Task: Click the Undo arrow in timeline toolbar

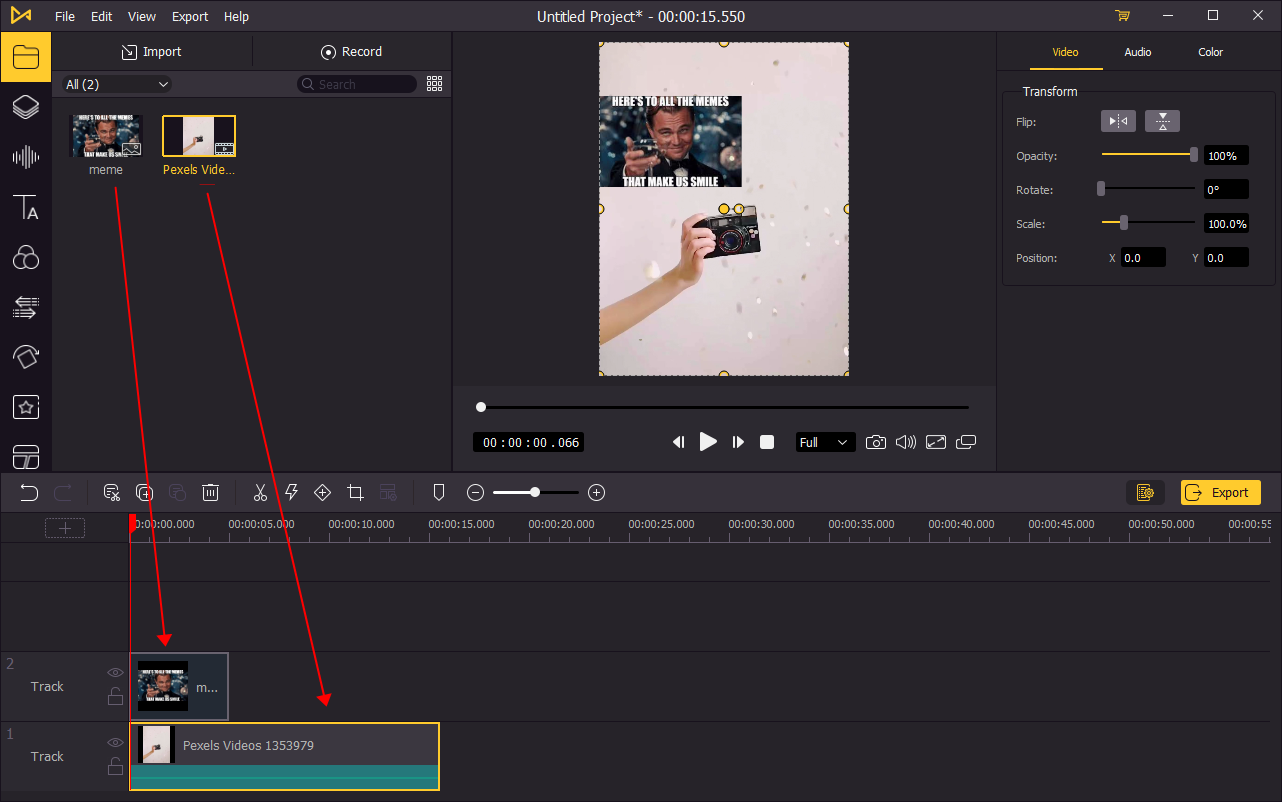Action: tap(29, 492)
